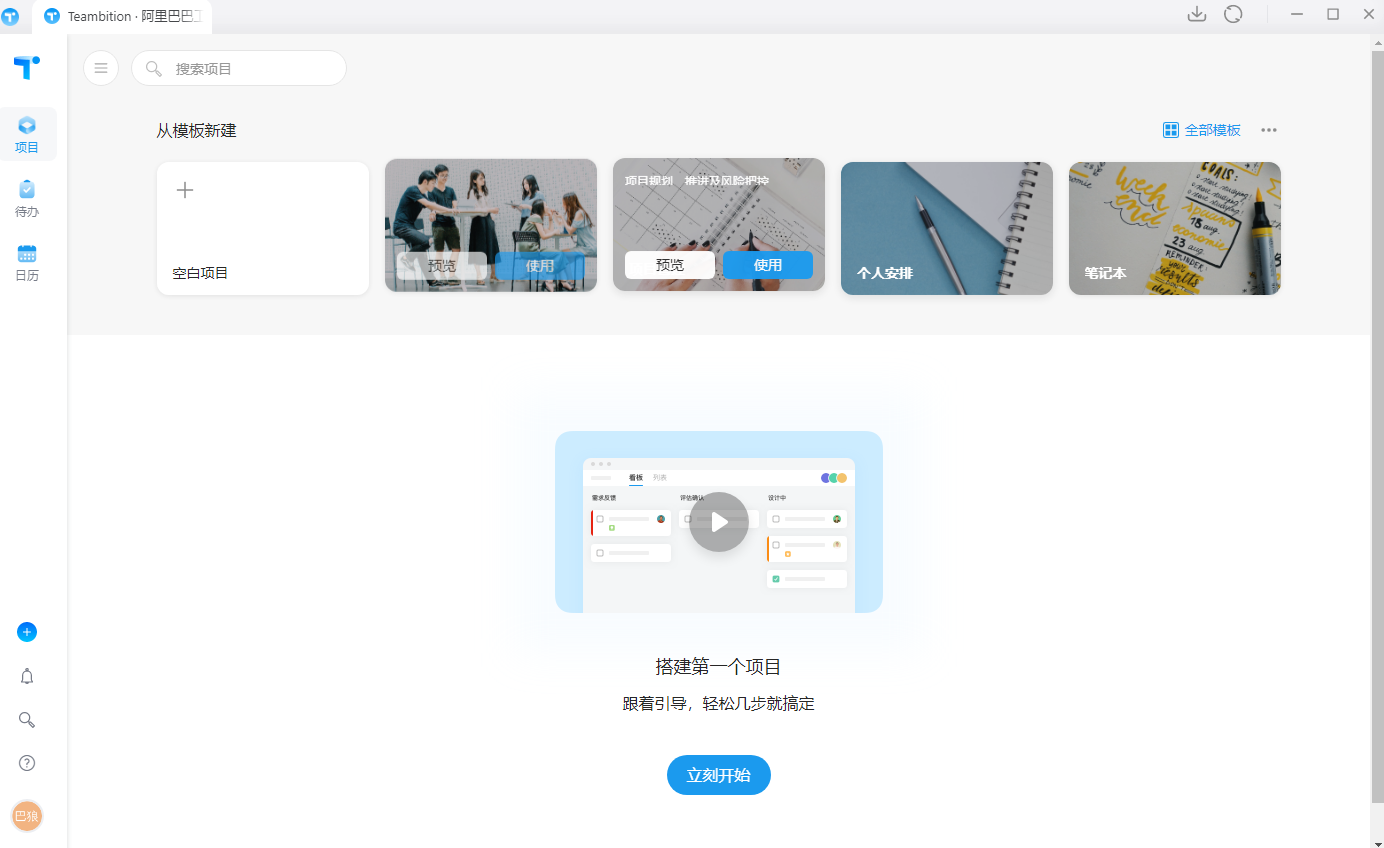1384x848 pixels.
Task: Click the 搭建第一个项目 title text
Action: (x=719, y=667)
